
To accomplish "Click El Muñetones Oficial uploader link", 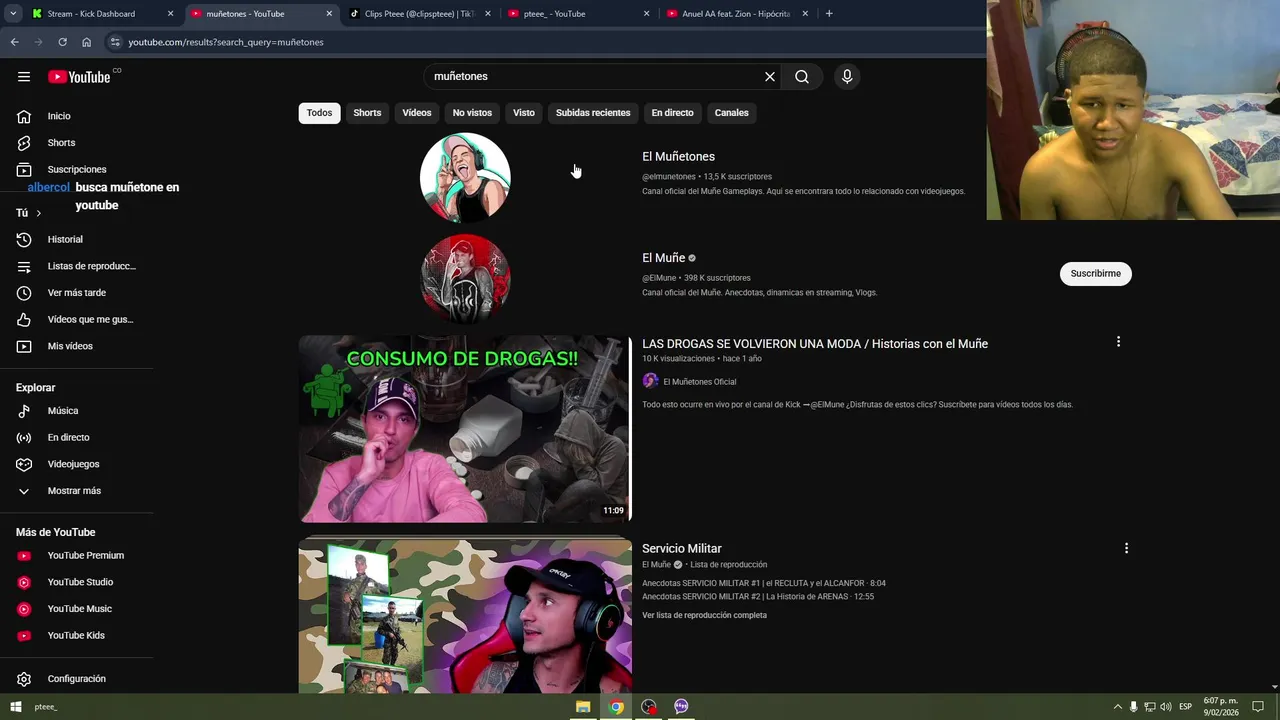I will [699, 382].
